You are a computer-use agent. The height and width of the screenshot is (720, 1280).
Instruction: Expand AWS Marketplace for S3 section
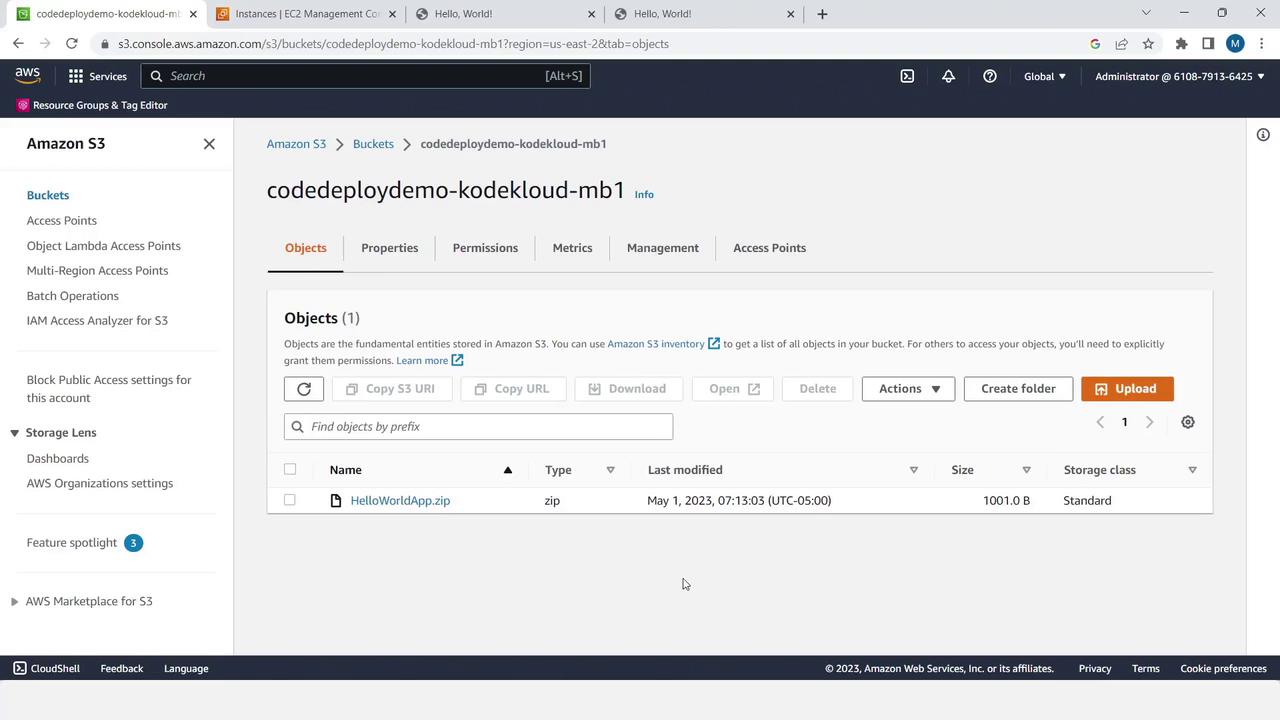pos(14,602)
